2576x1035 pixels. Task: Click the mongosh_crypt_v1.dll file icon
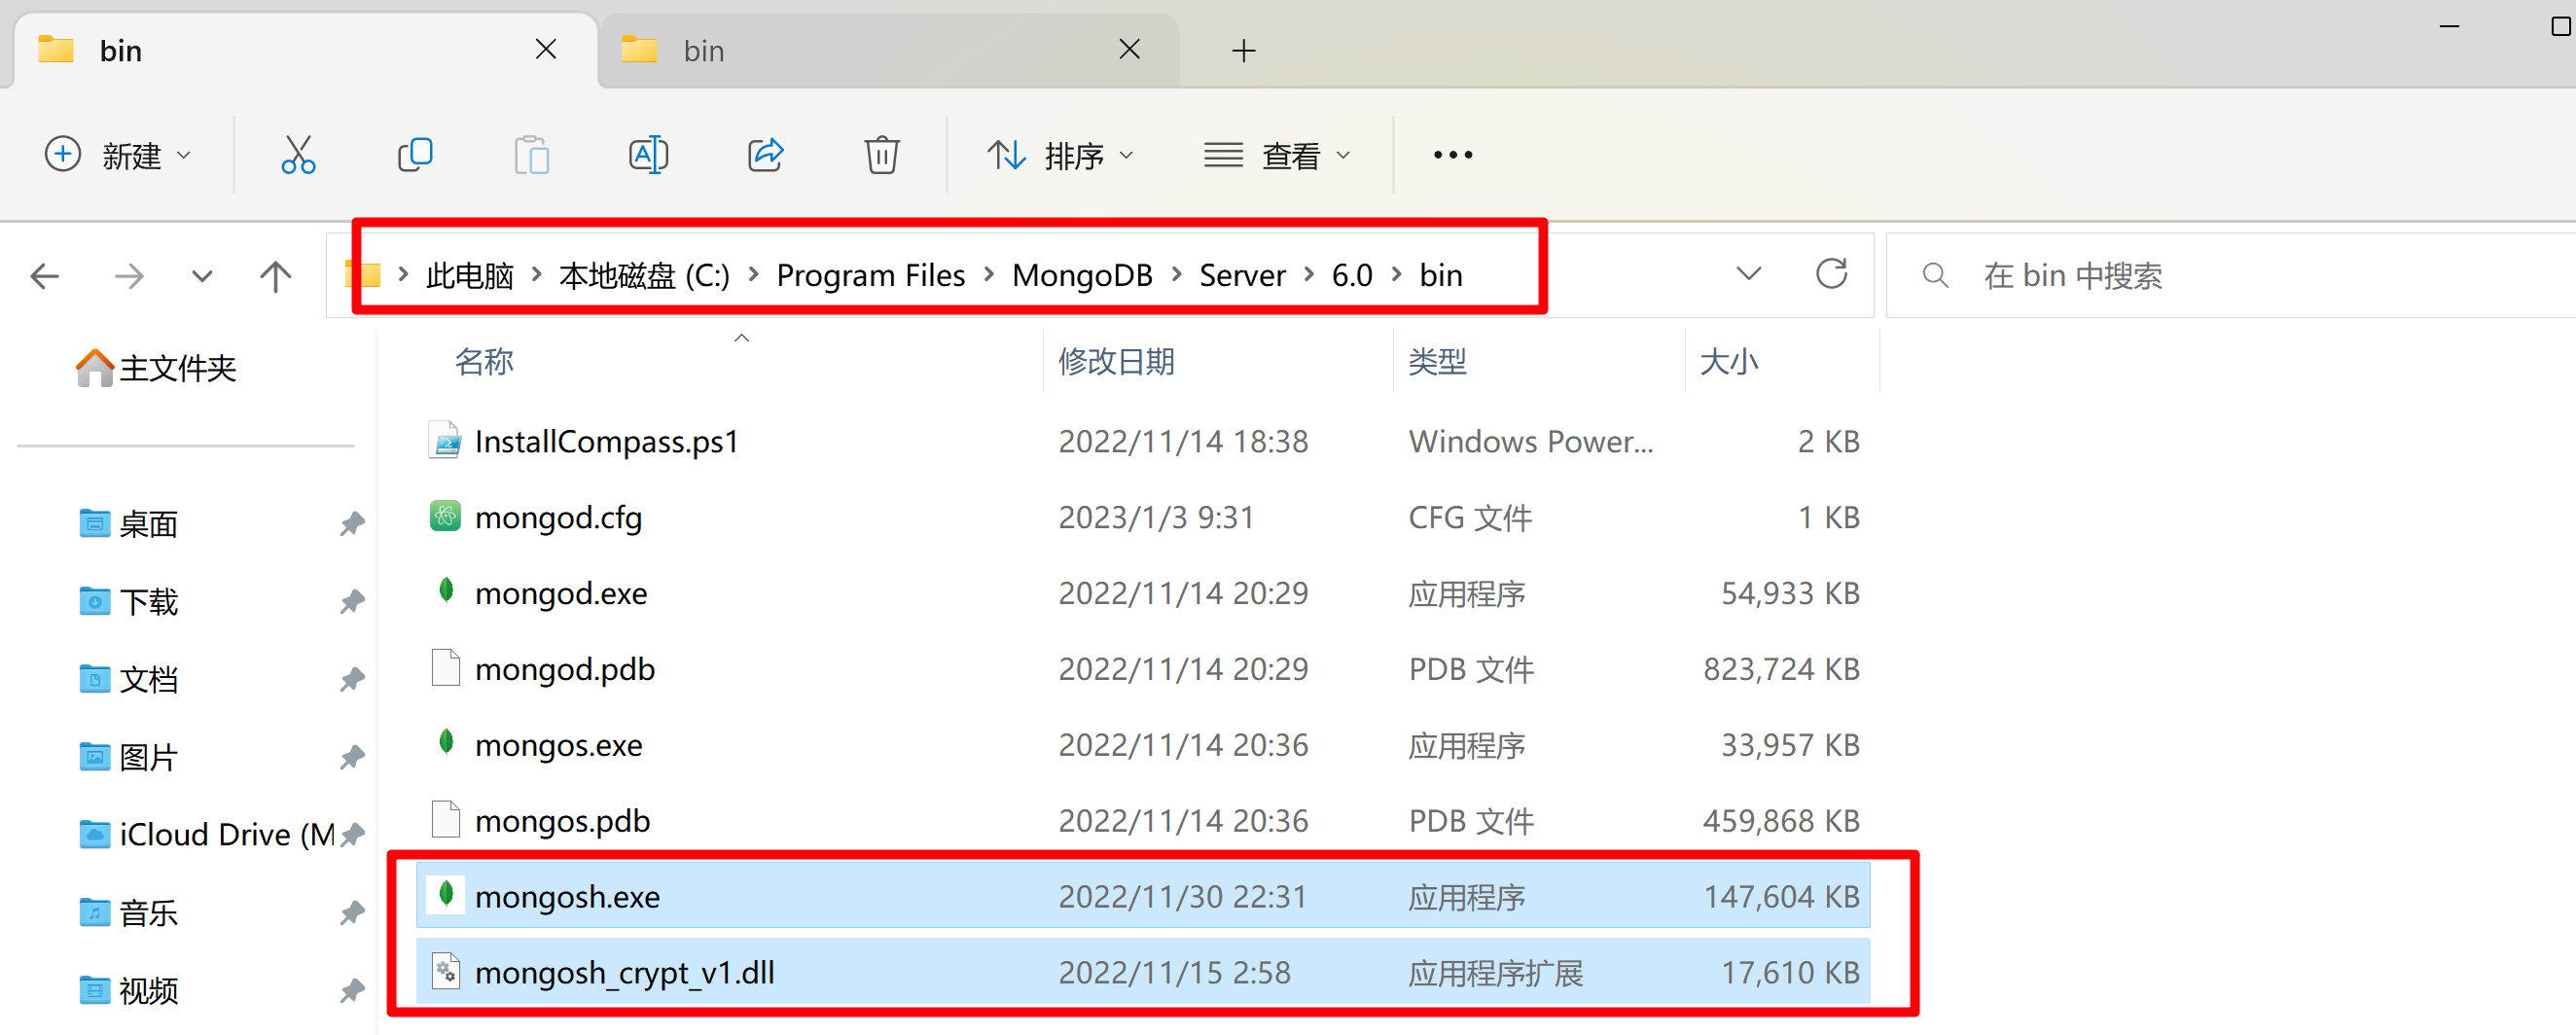click(x=445, y=971)
